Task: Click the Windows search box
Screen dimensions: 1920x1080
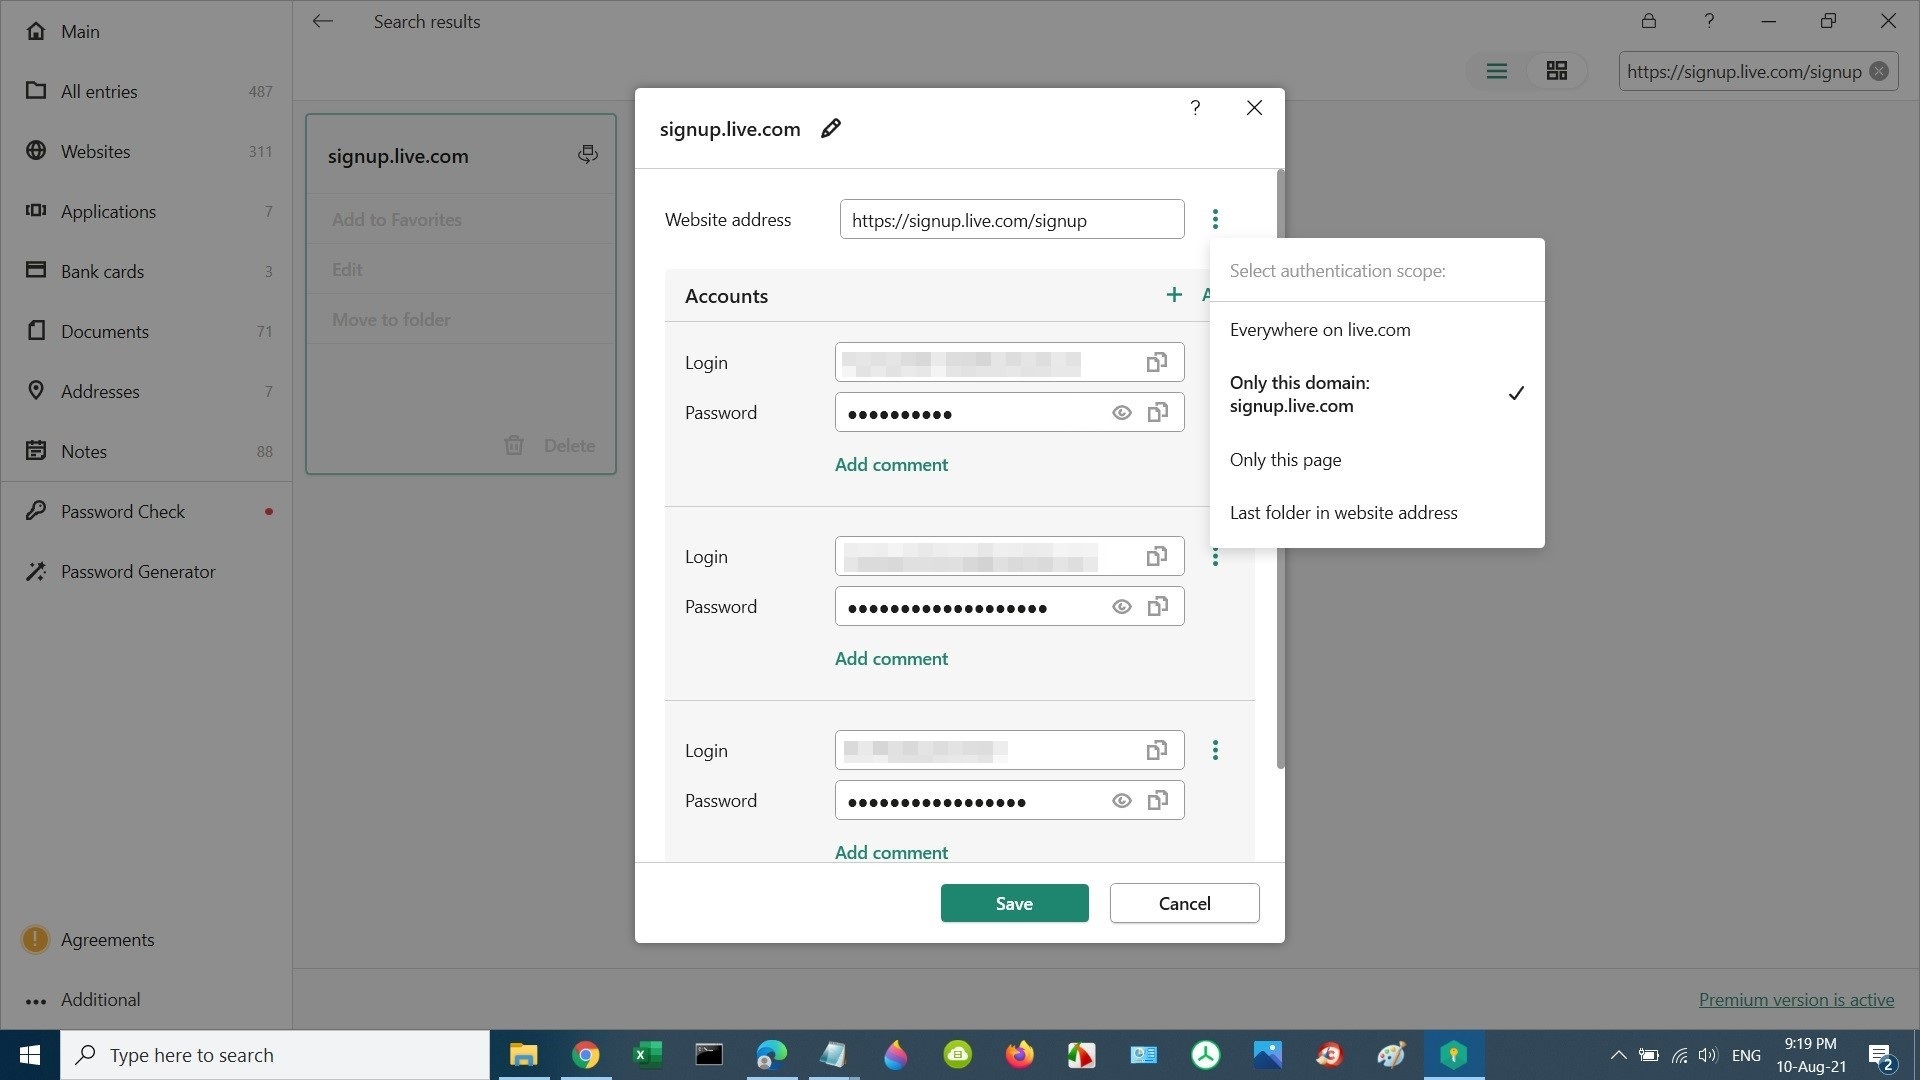Action: pyautogui.click(x=275, y=1055)
